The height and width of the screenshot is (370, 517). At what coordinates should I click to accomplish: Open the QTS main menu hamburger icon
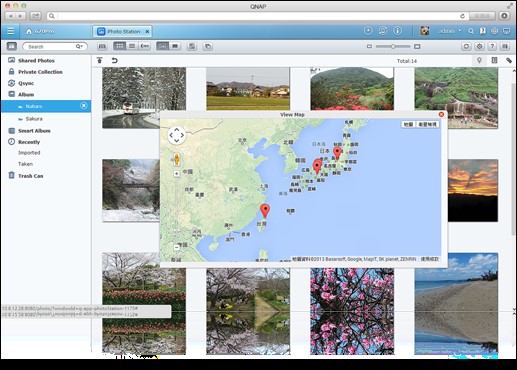coord(11,31)
